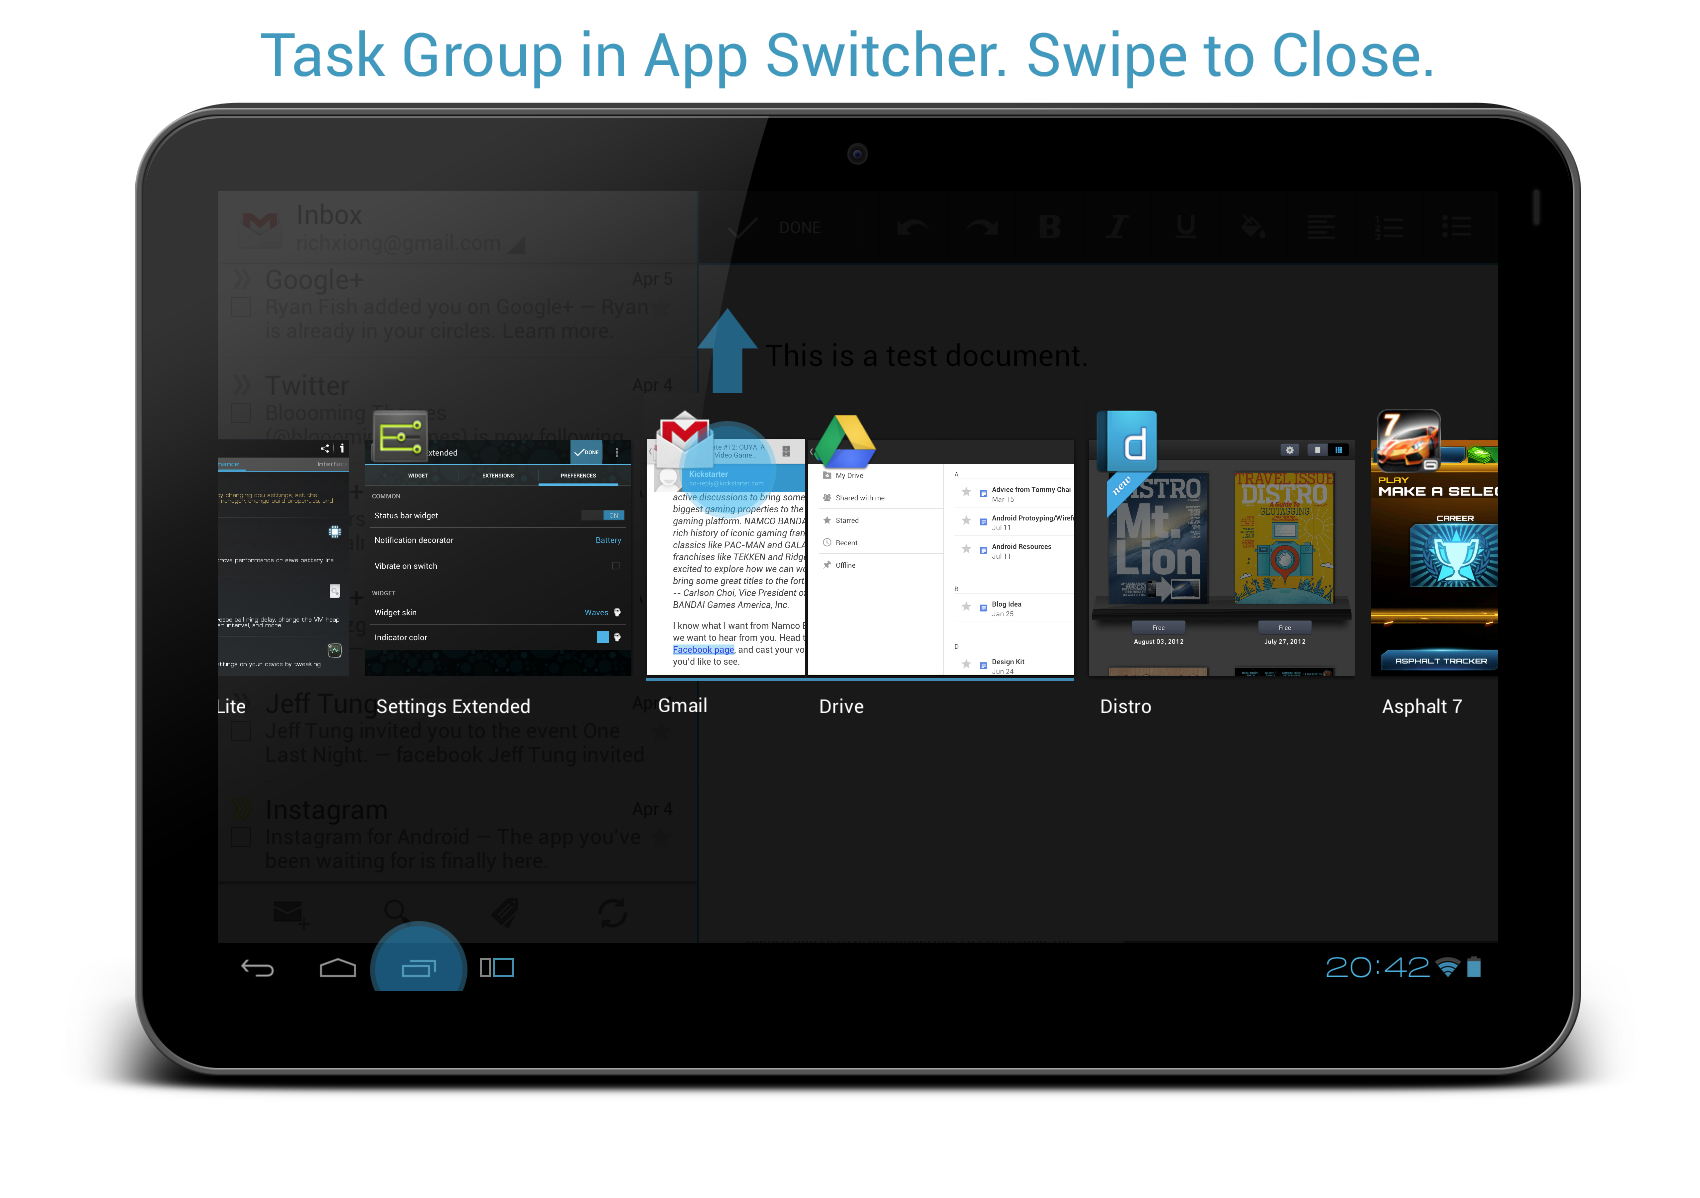Expand the Inbox account dropdown
Screen dimensions: 1700x1198
point(516,245)
